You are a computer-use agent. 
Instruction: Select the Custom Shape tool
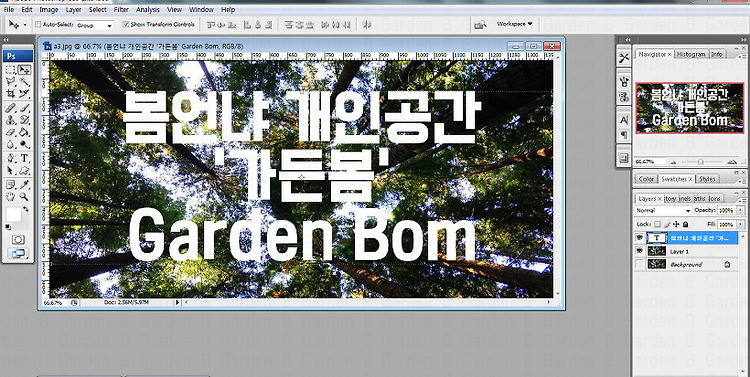(24, 170)
